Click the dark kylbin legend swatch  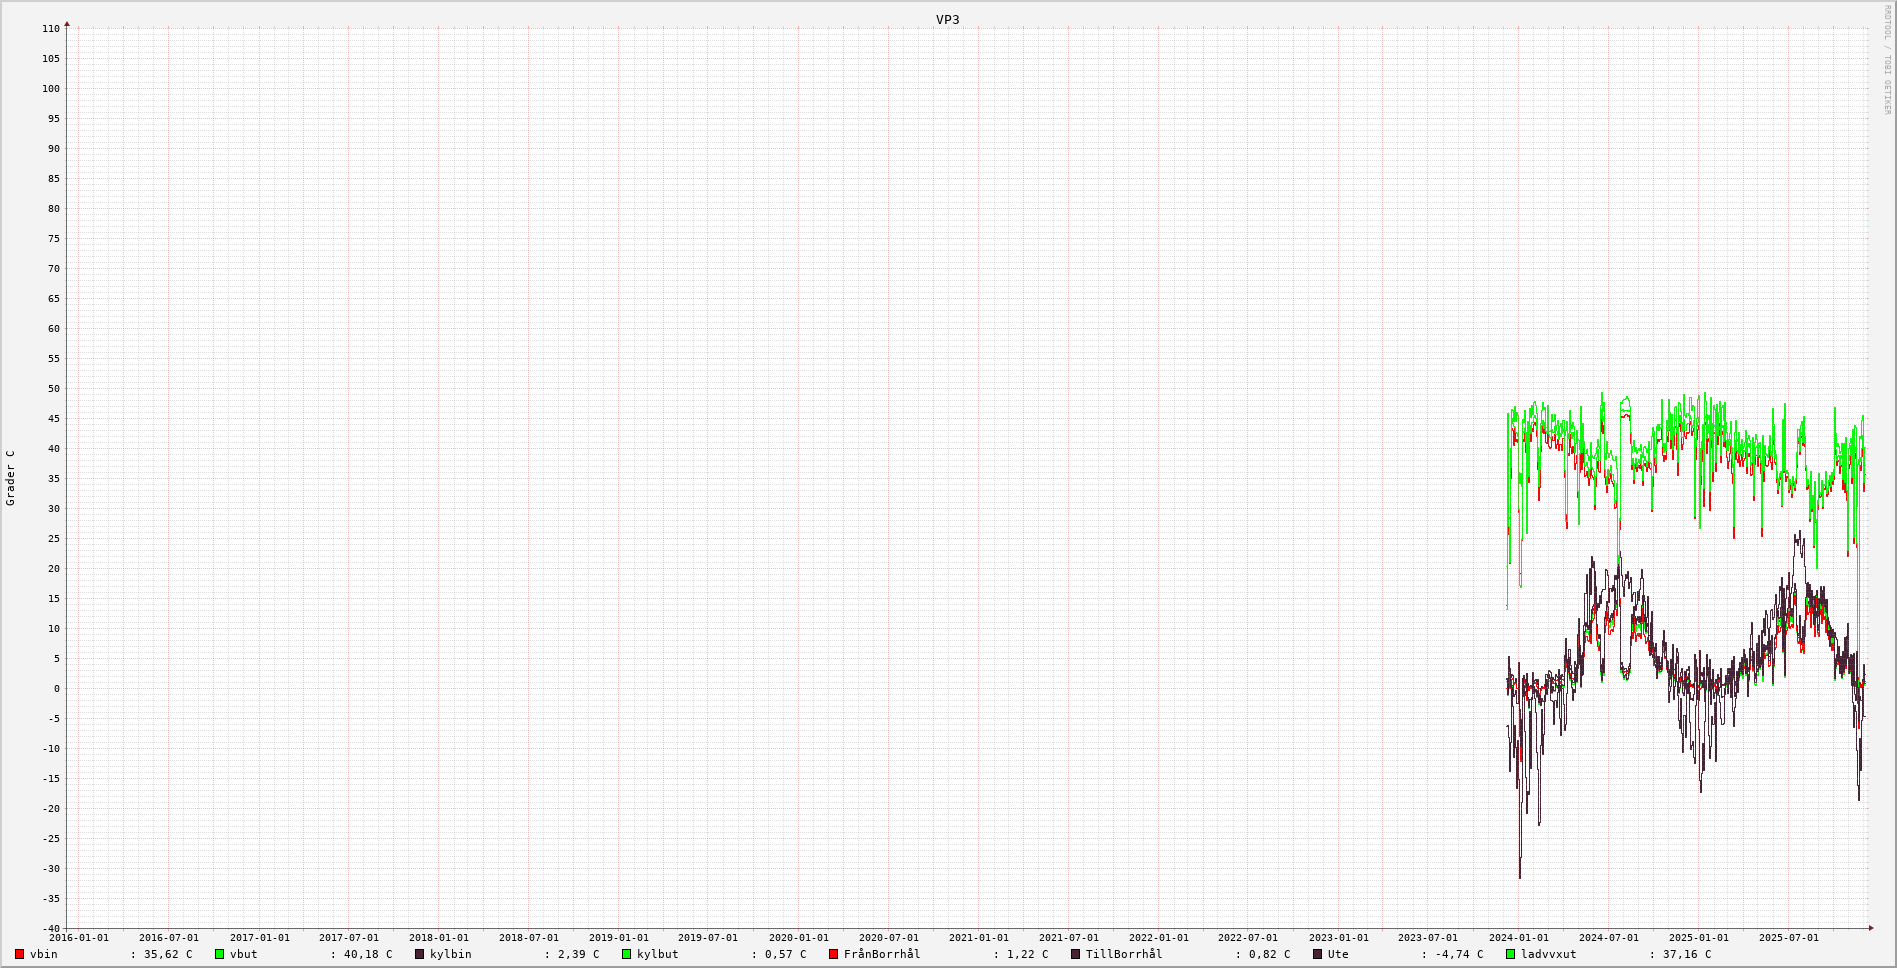tap(419, 954)
